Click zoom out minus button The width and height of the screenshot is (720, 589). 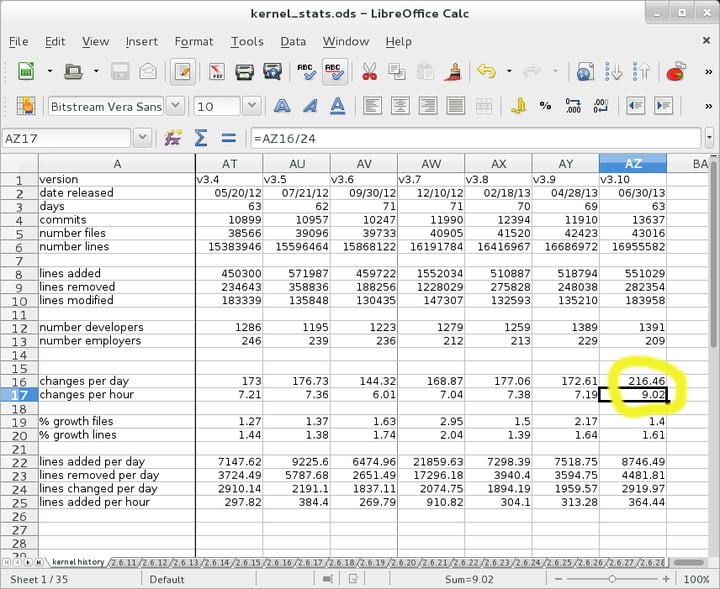(x=558, y=579)
